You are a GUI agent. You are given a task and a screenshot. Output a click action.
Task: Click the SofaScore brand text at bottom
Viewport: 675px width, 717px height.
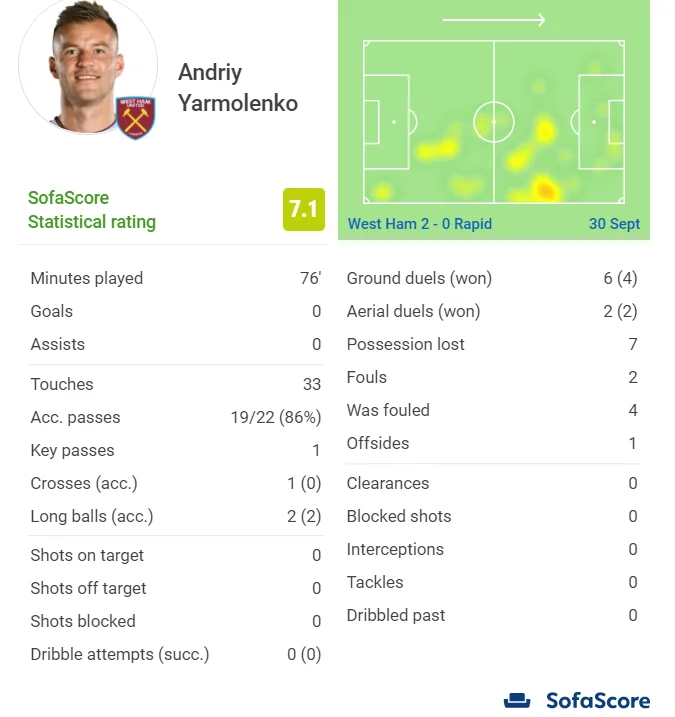click(598, 700)
